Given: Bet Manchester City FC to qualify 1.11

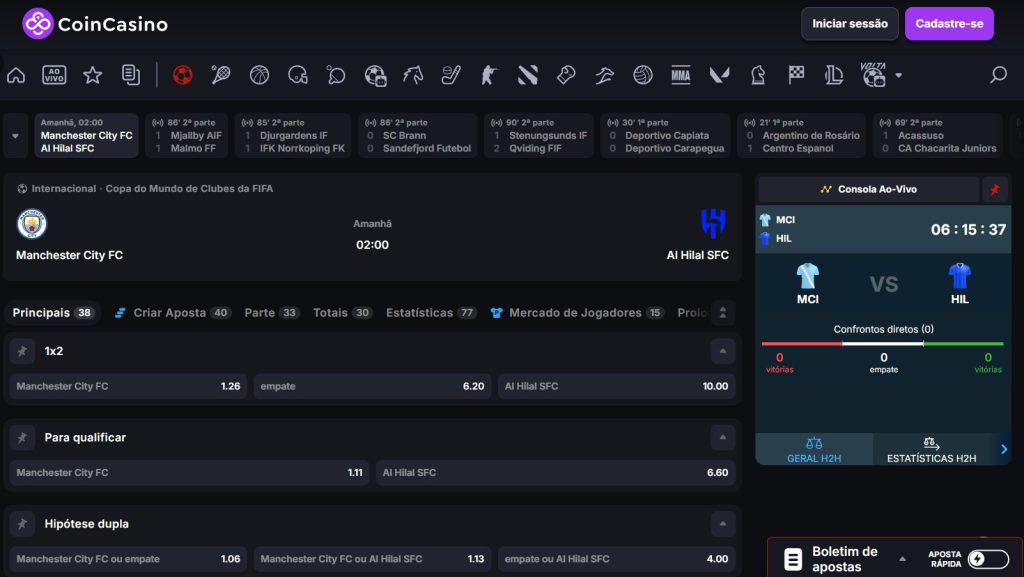Looking at the screenshot, I should point(189,473).
